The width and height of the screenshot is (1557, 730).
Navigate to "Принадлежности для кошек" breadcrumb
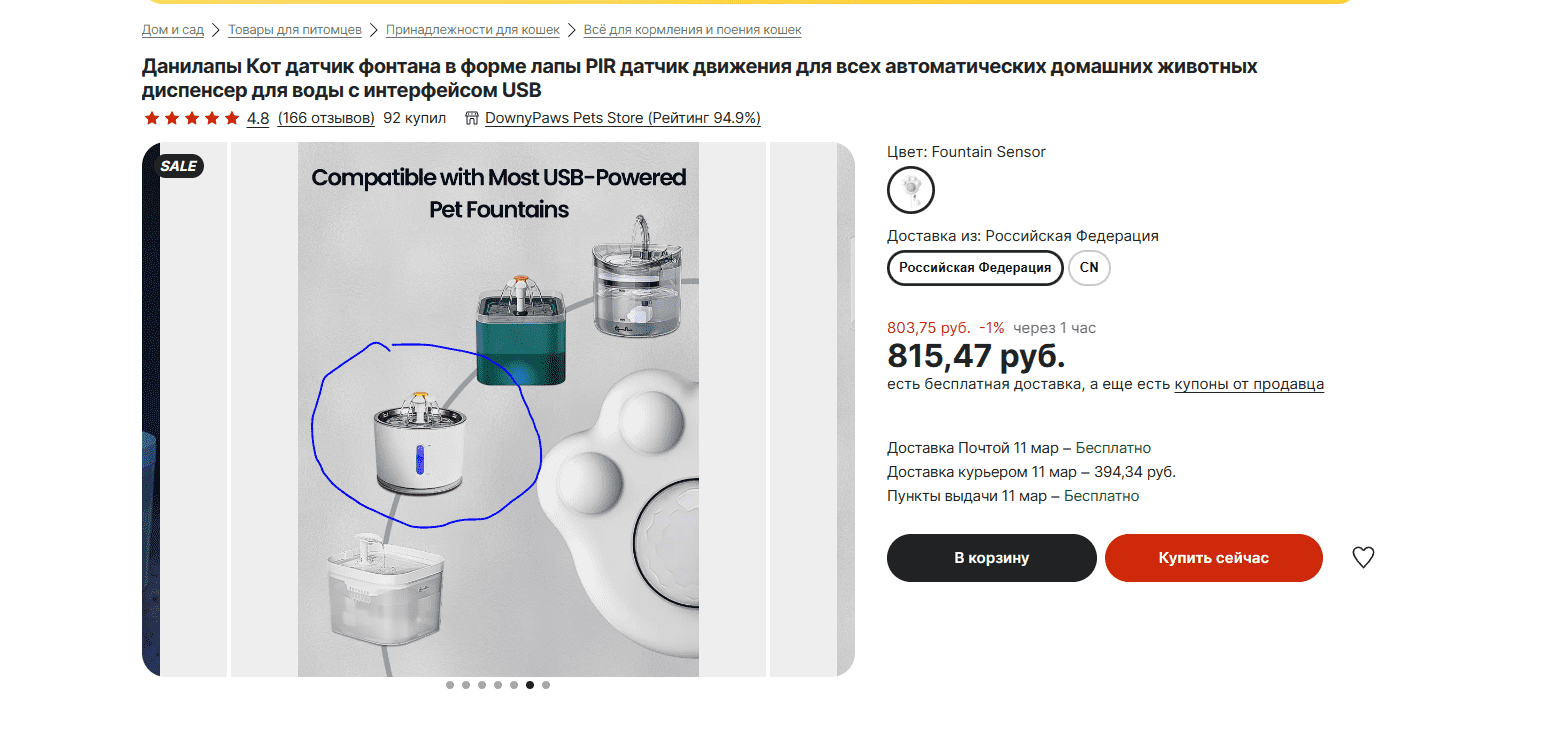472,30
